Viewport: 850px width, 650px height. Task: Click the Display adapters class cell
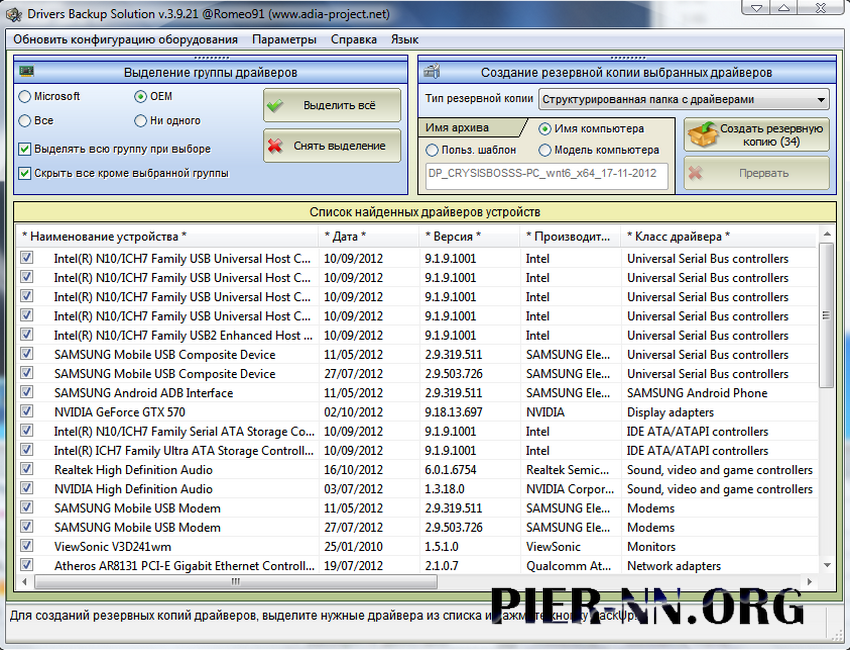(671, 413)
